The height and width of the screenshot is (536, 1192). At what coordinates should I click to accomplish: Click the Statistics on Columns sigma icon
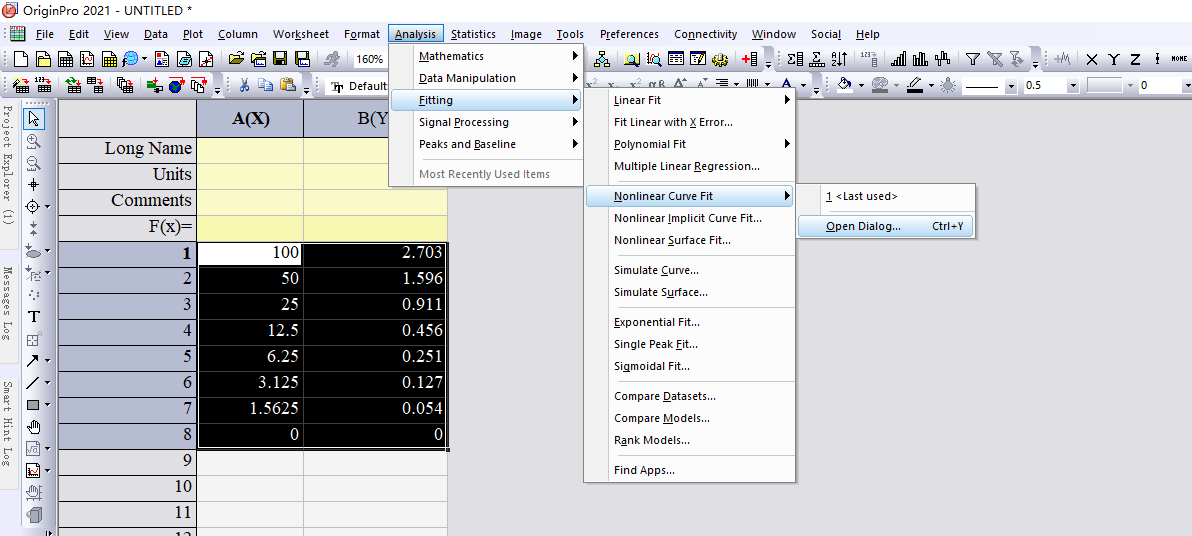(795, 59)
